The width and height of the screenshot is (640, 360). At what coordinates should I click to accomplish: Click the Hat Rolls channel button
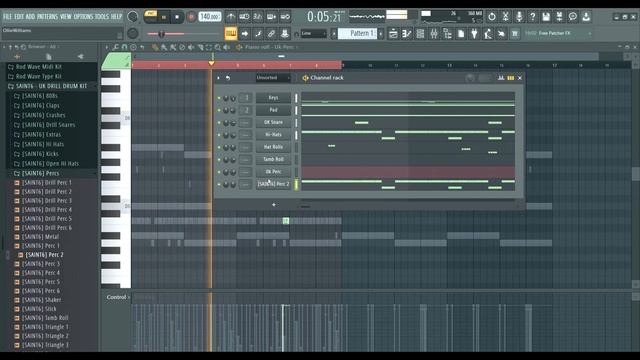click(273, 147)
